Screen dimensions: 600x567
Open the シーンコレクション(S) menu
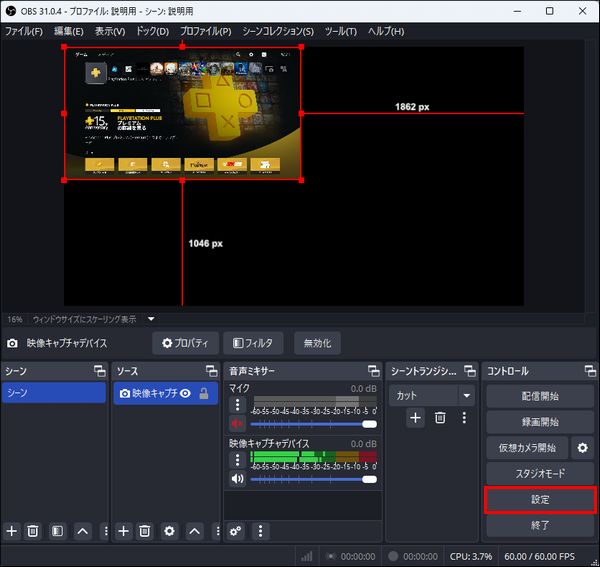278,31
